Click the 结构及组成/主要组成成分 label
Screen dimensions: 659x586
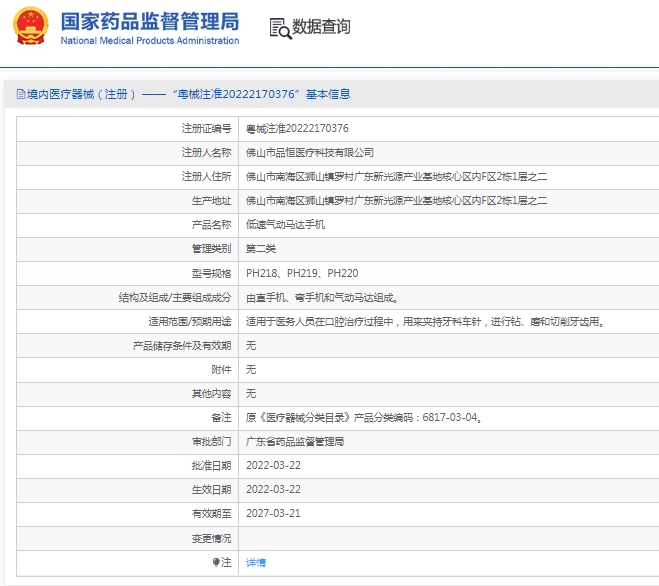click(175, 298)
